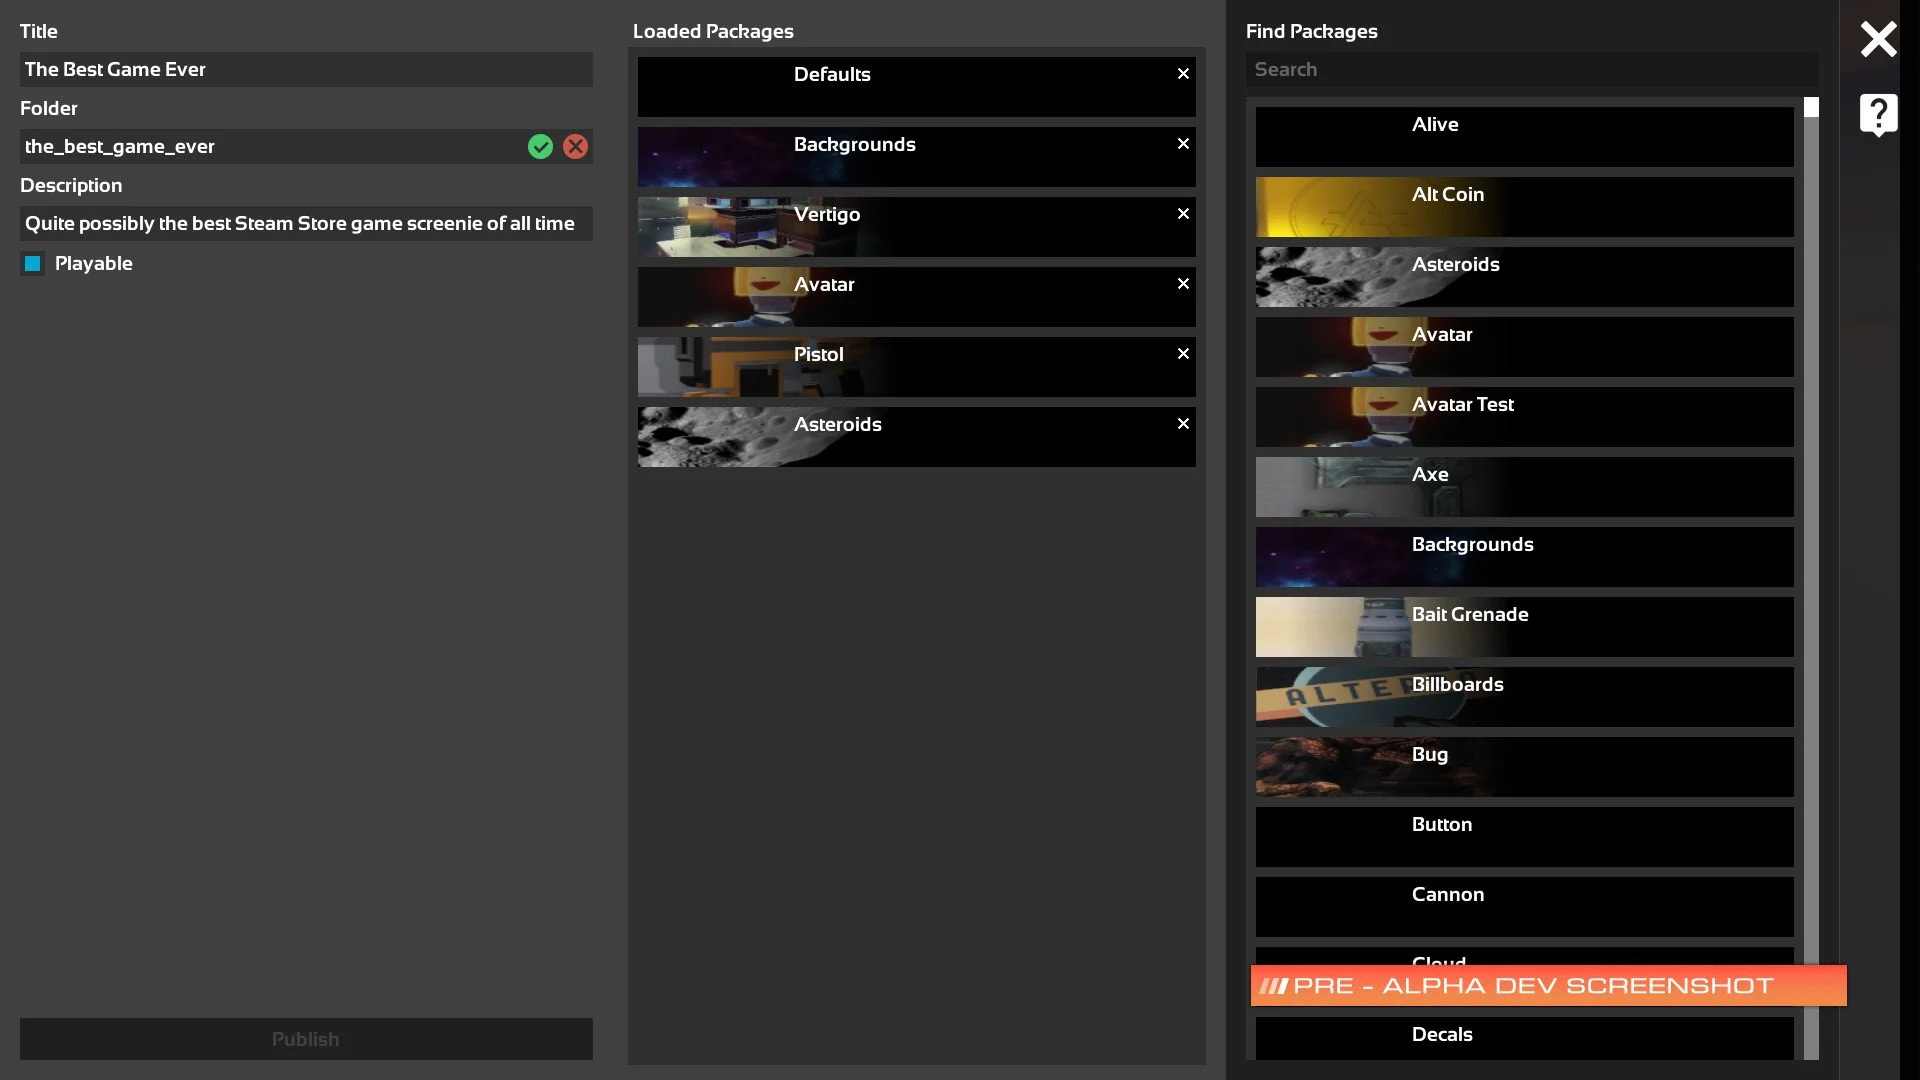Cancel folder name with red X icon
This screenshot has height=1080, width=1920.
click(x=575, y=147)
